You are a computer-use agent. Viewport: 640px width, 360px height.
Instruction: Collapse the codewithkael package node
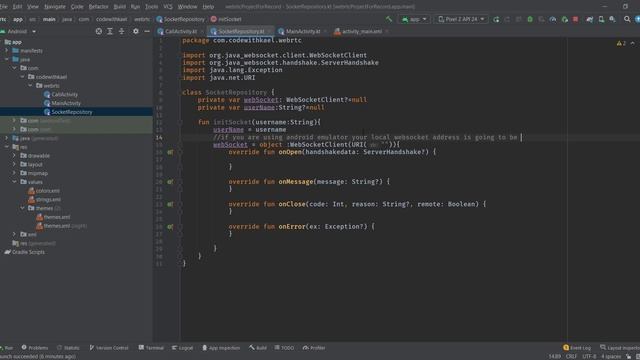pos(22,77)
